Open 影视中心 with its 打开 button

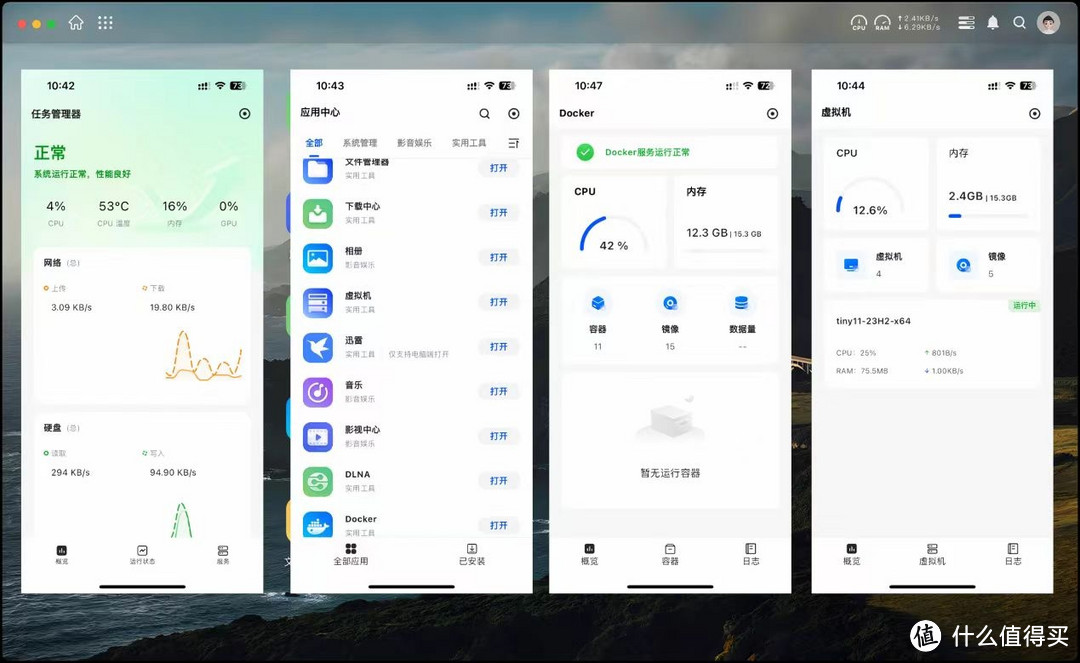coord(499,436)
